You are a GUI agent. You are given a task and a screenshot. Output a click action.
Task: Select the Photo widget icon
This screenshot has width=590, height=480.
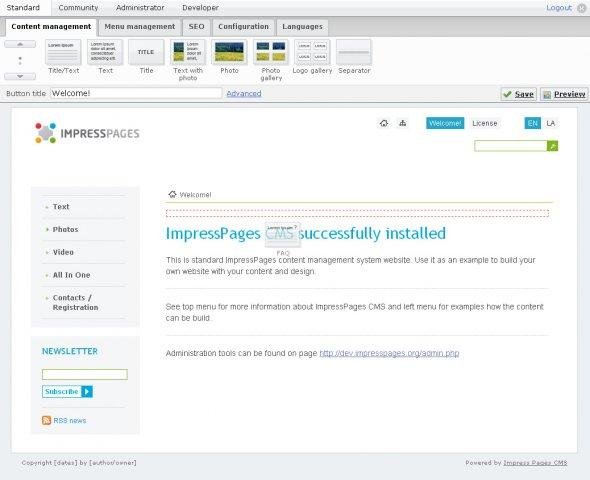coord(229,52)
